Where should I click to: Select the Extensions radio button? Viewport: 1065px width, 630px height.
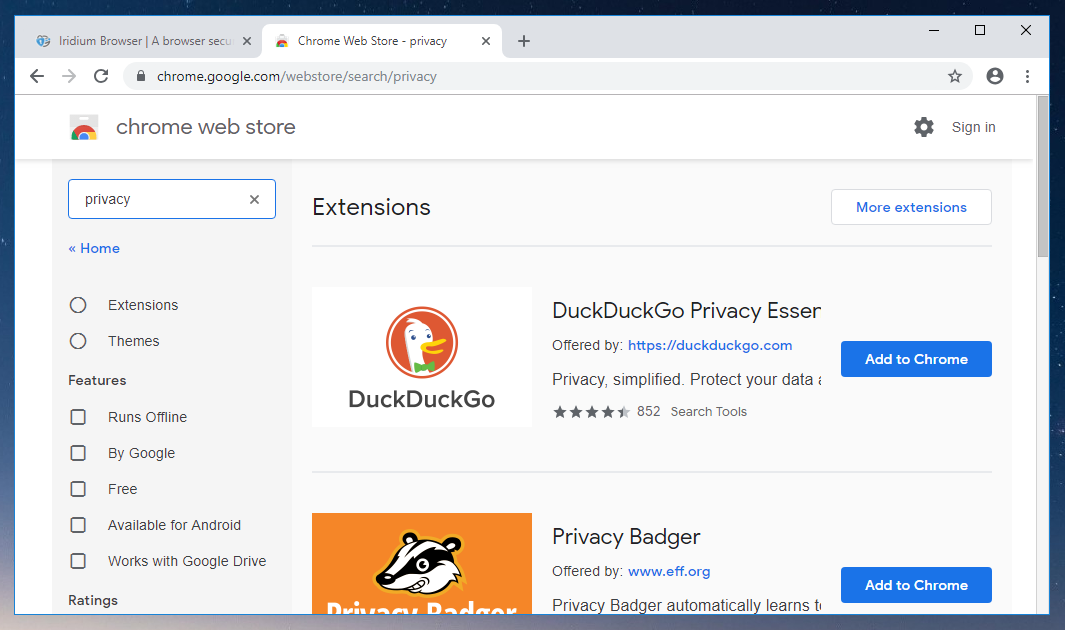pos(78,305)
